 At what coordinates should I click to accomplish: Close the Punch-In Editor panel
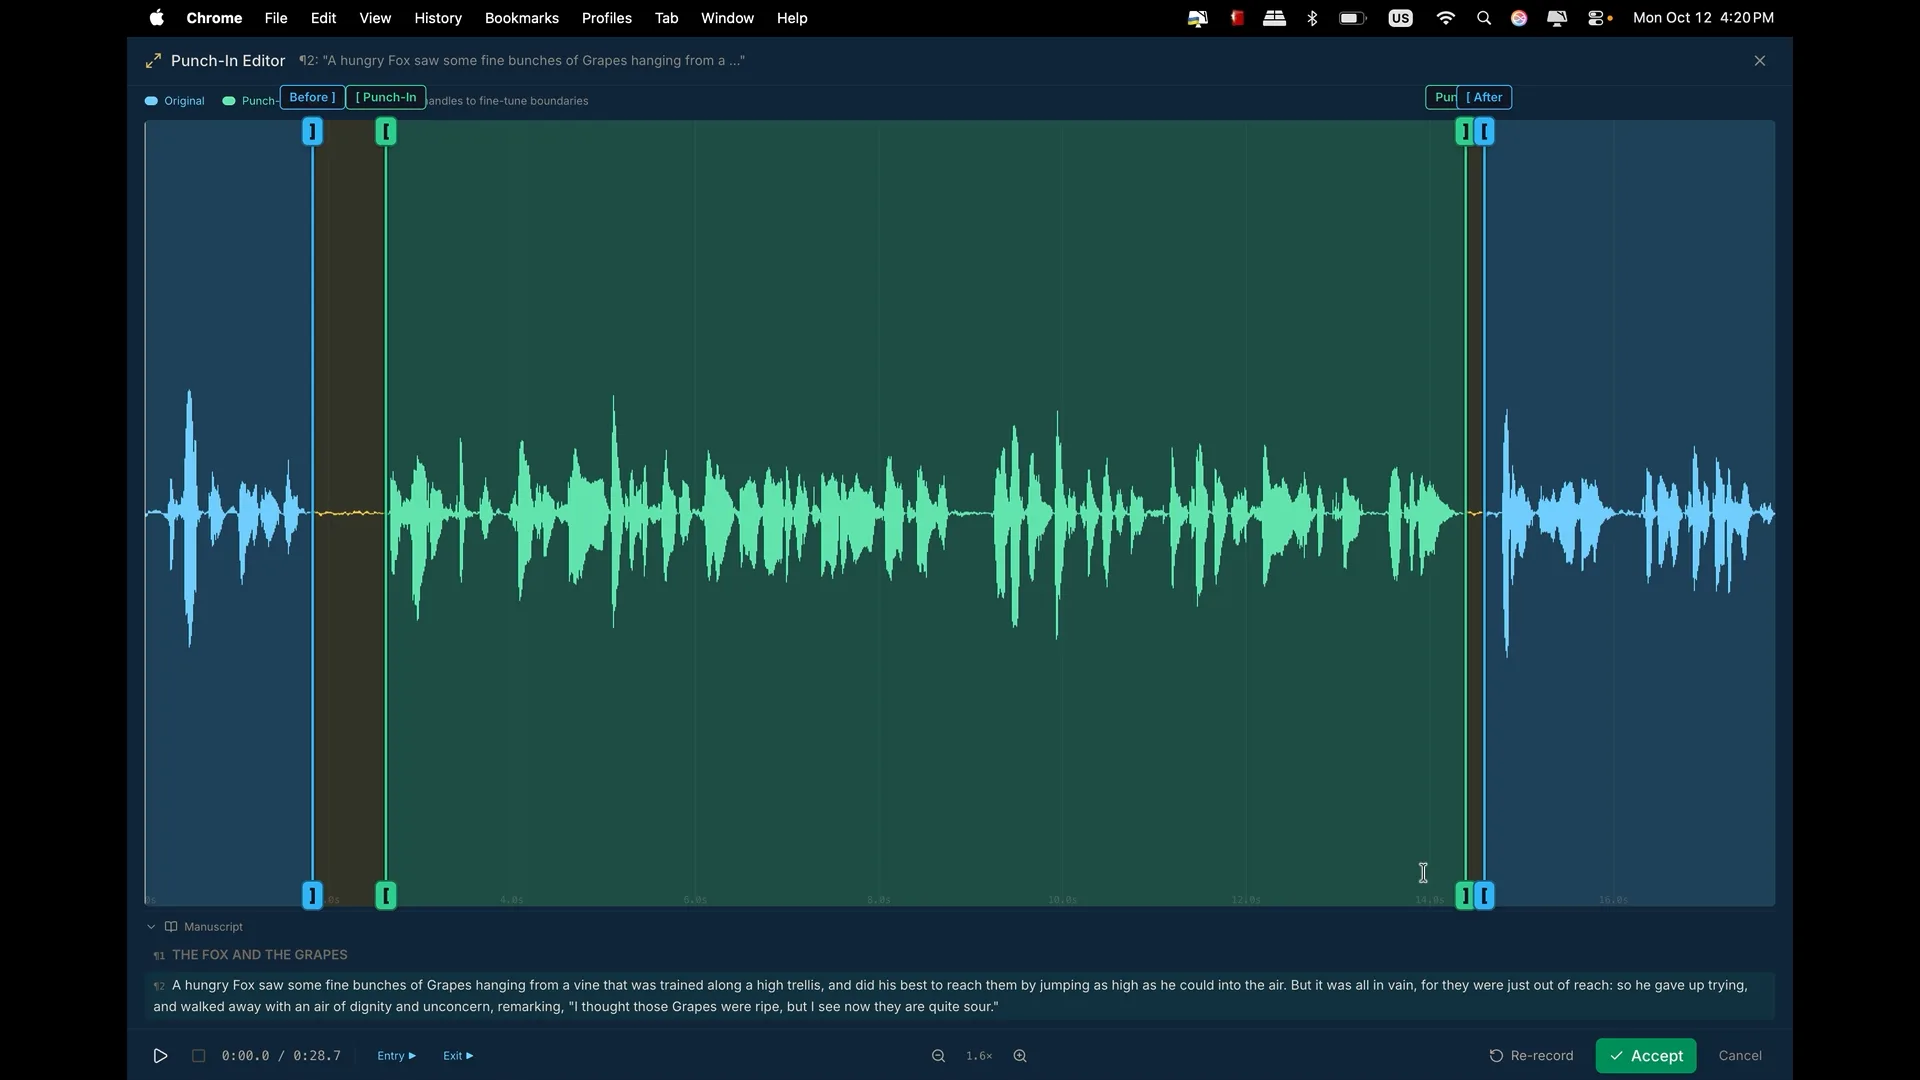click(1760, 61)
